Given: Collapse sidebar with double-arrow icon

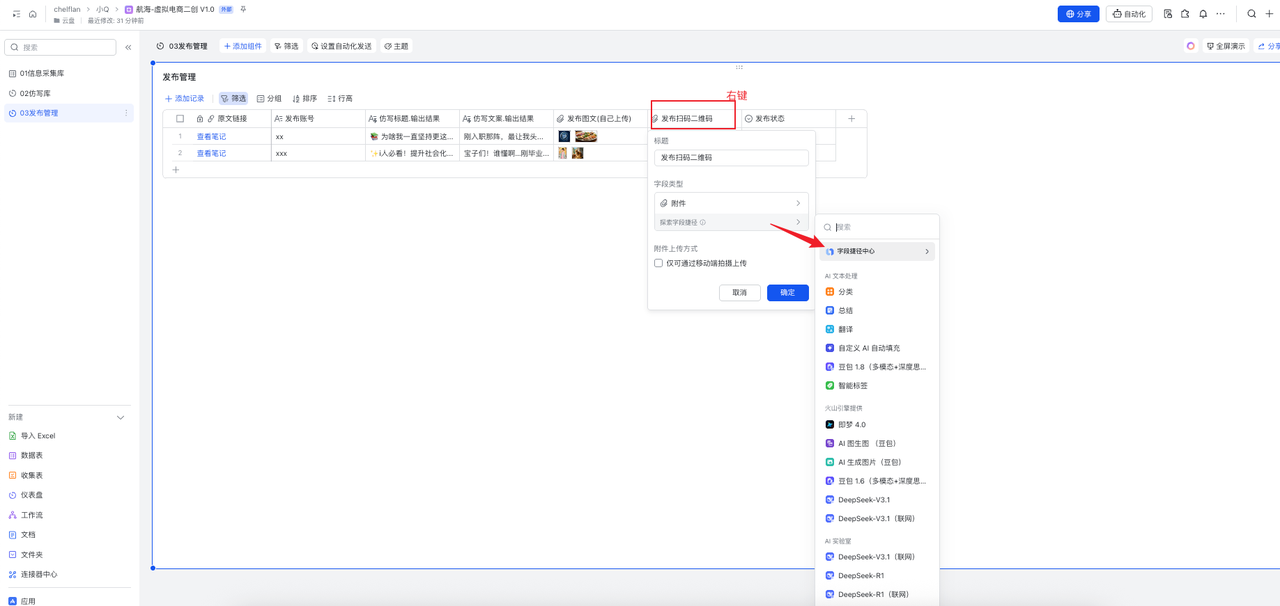Looking at the screenshot, I should [128, 47].
